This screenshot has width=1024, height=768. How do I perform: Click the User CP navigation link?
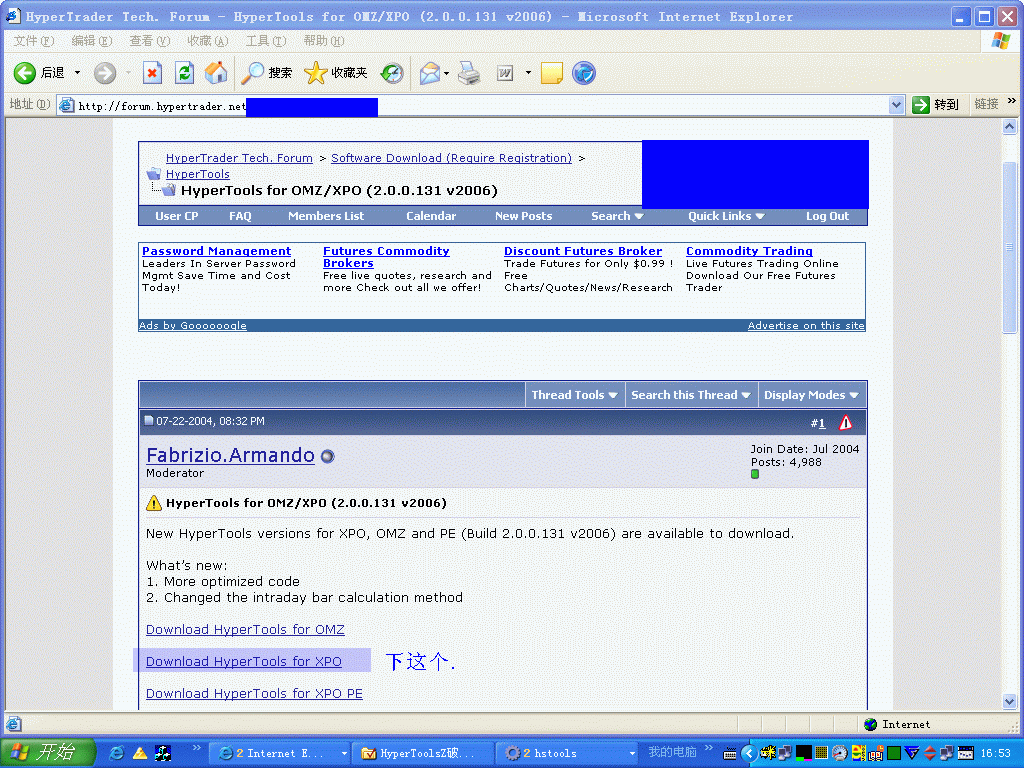point(176,216)
